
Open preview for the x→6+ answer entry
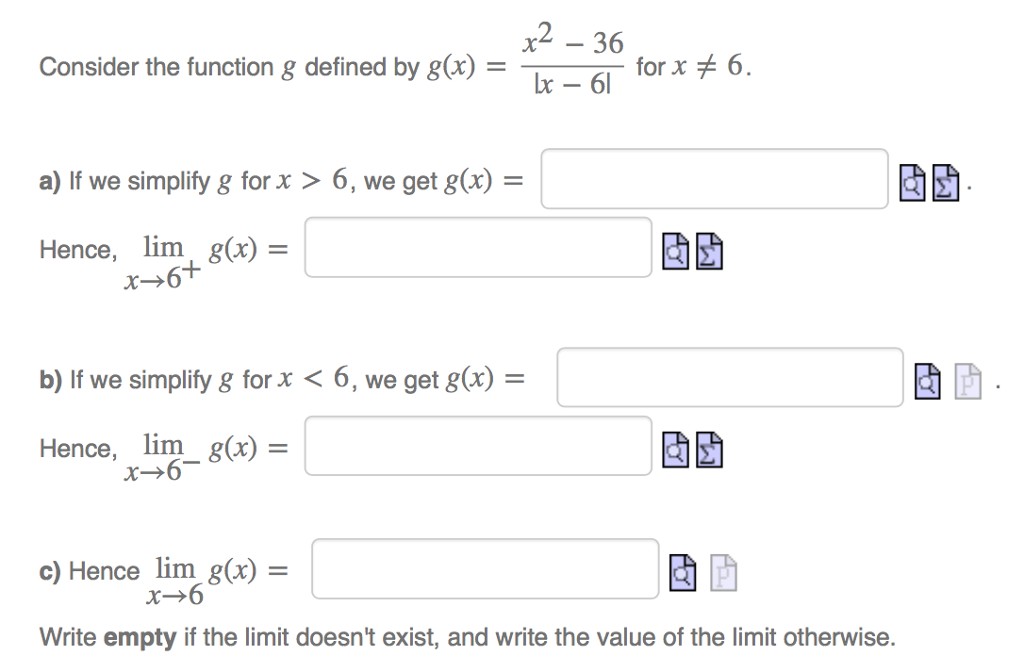[675, 253]
